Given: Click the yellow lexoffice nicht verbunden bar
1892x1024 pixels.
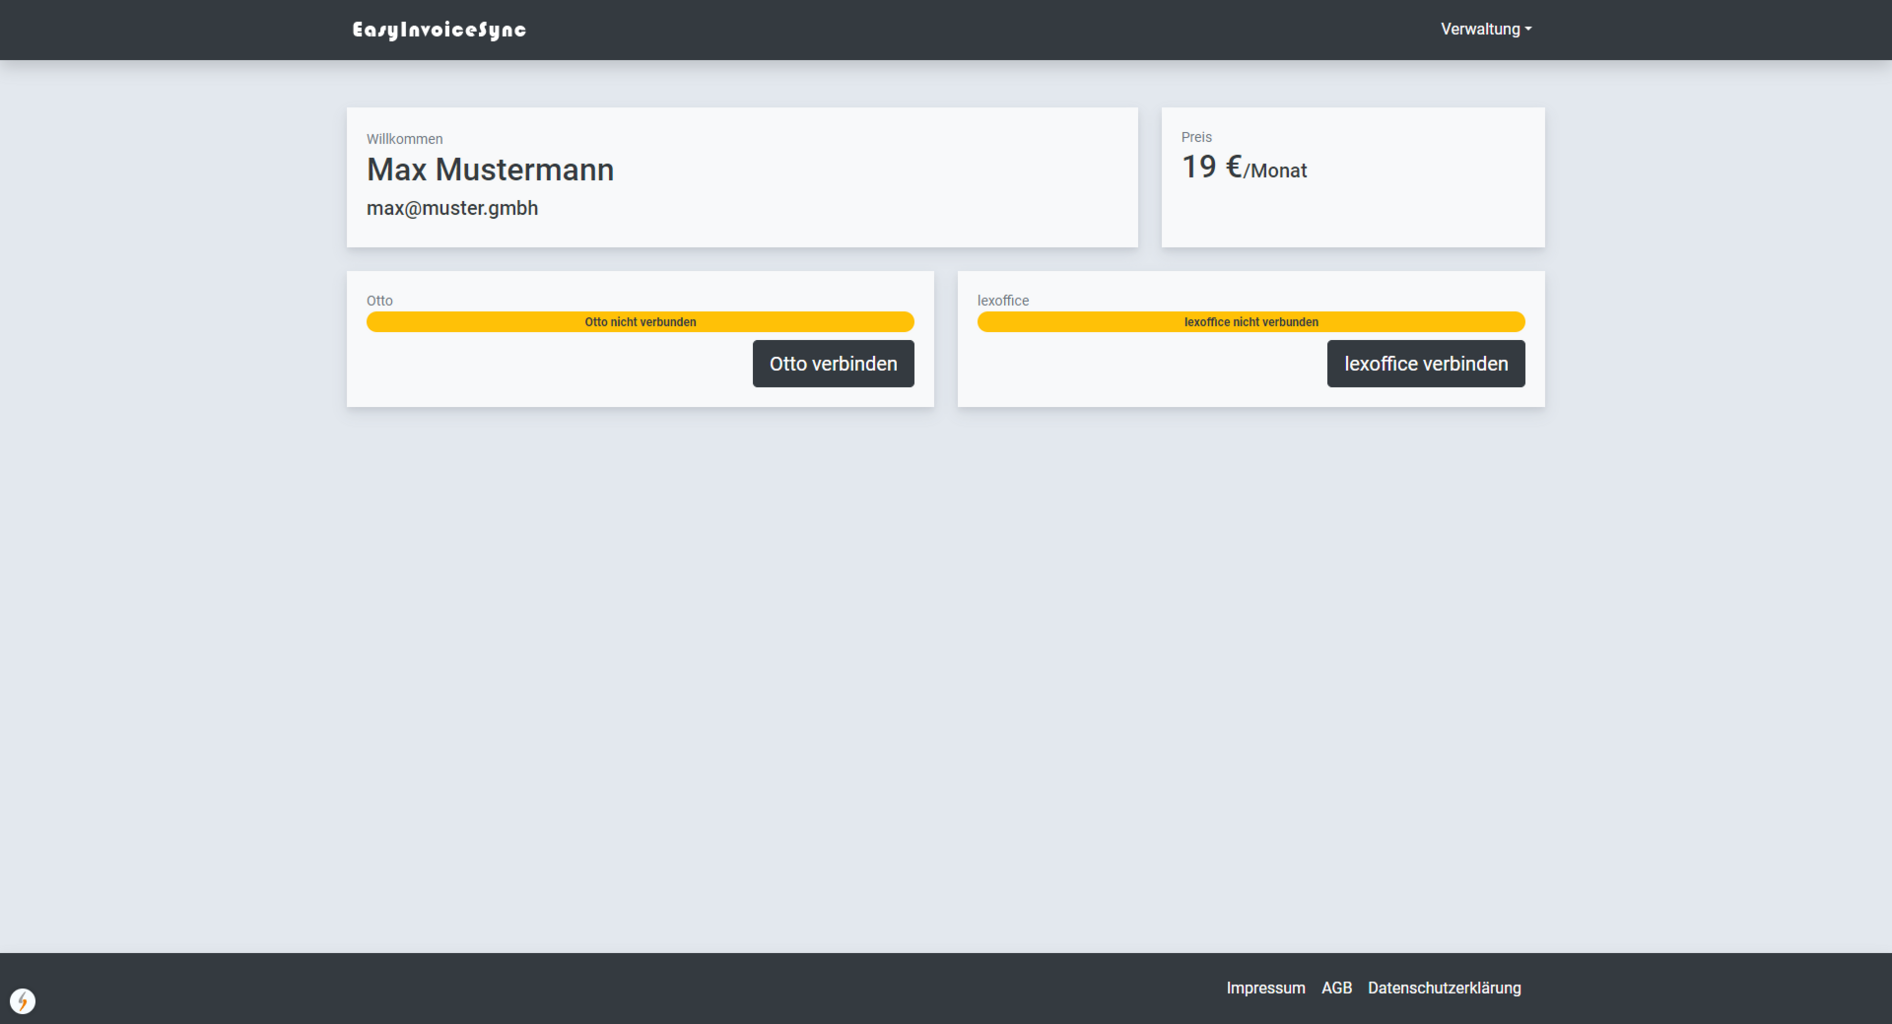Looking at the screenshot, I should click(x=1250, y=322).
